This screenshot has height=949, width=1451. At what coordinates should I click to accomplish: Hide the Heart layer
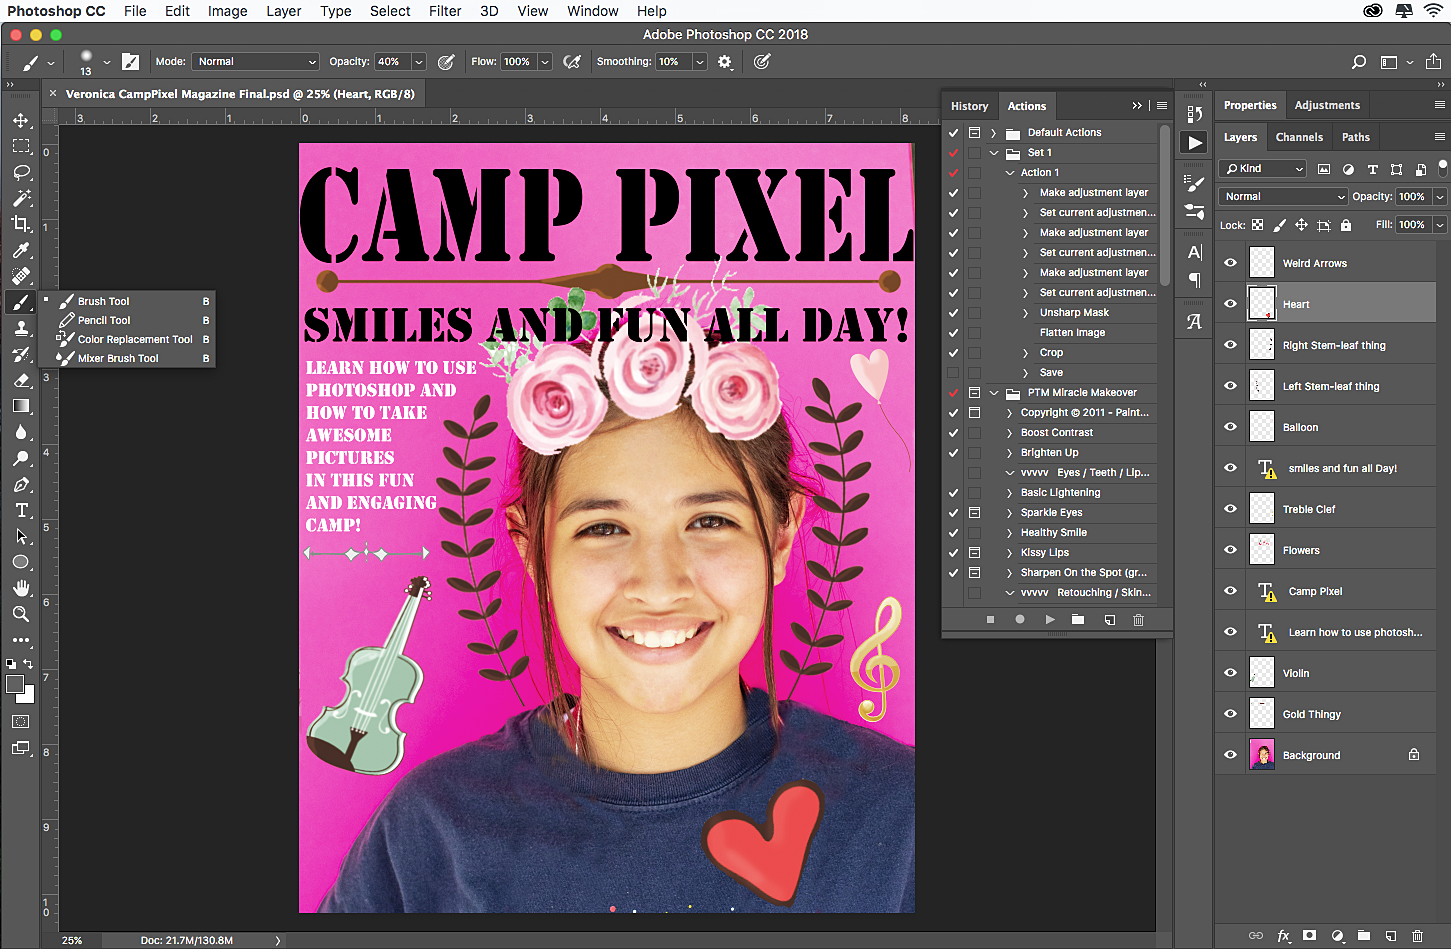click(x=1231, y=304)
